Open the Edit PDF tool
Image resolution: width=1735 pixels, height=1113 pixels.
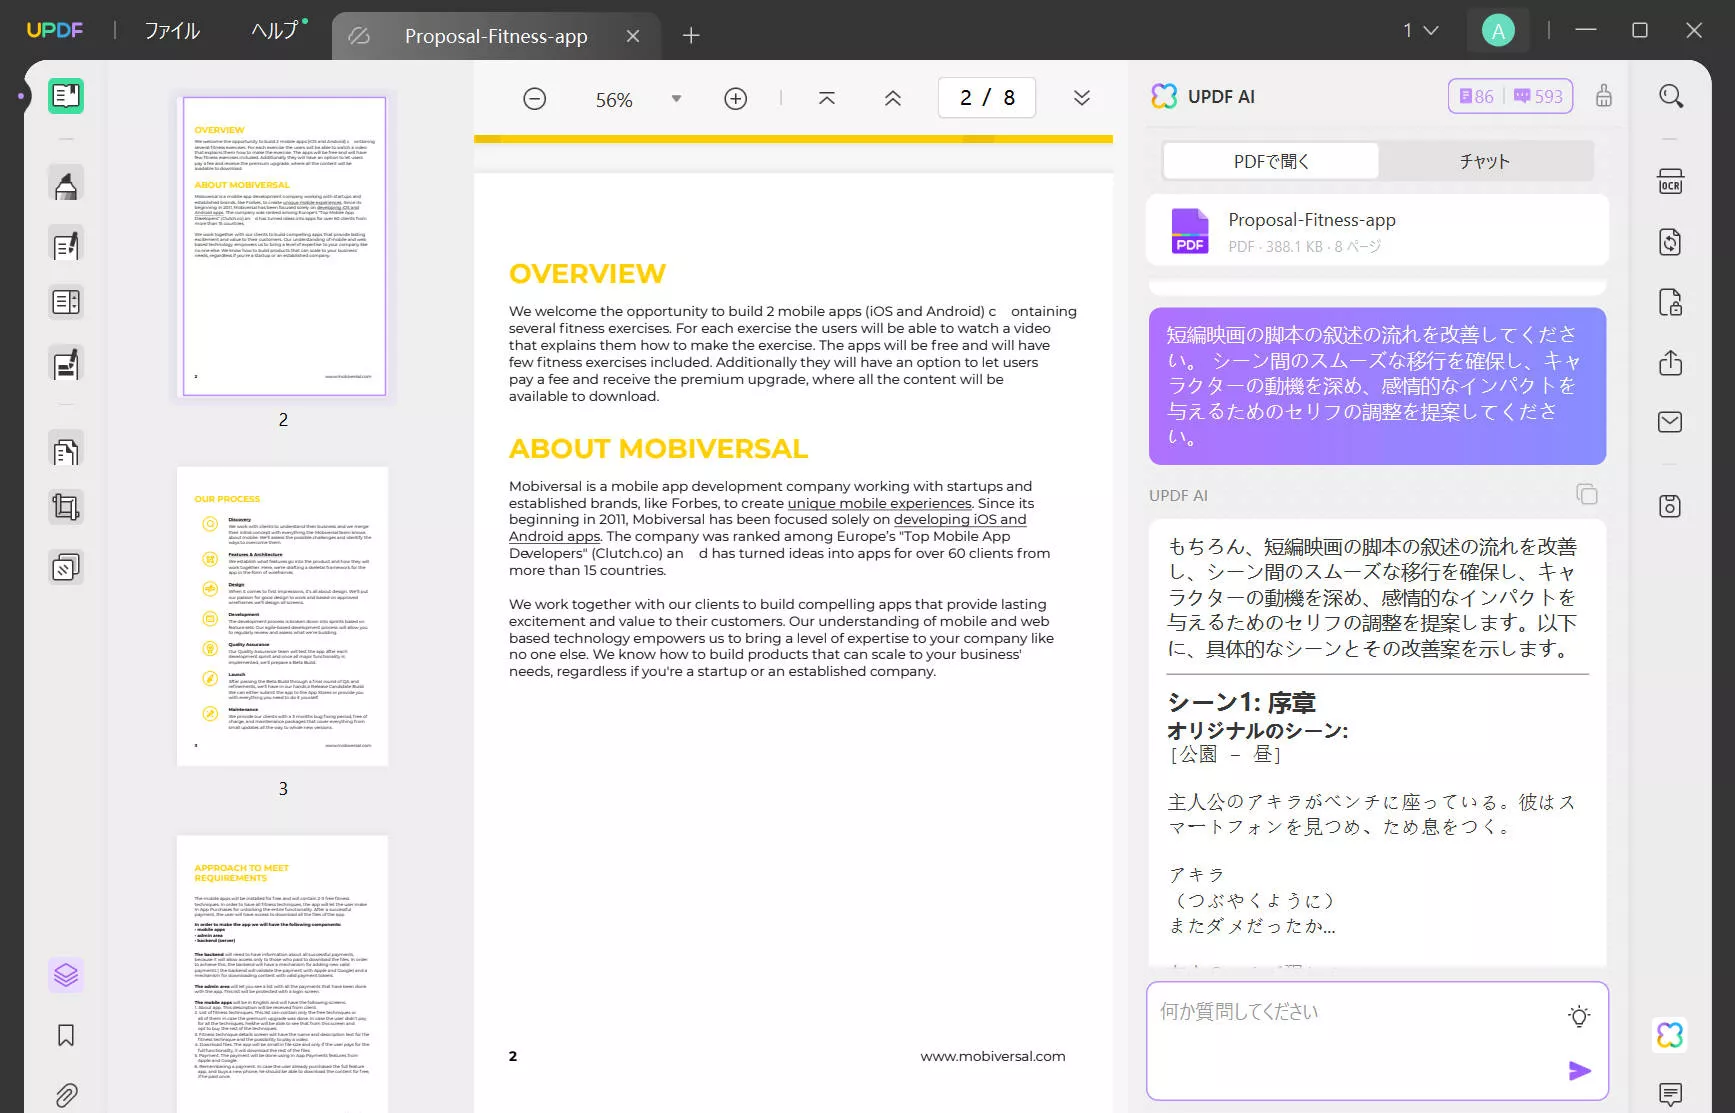point(66,245)
